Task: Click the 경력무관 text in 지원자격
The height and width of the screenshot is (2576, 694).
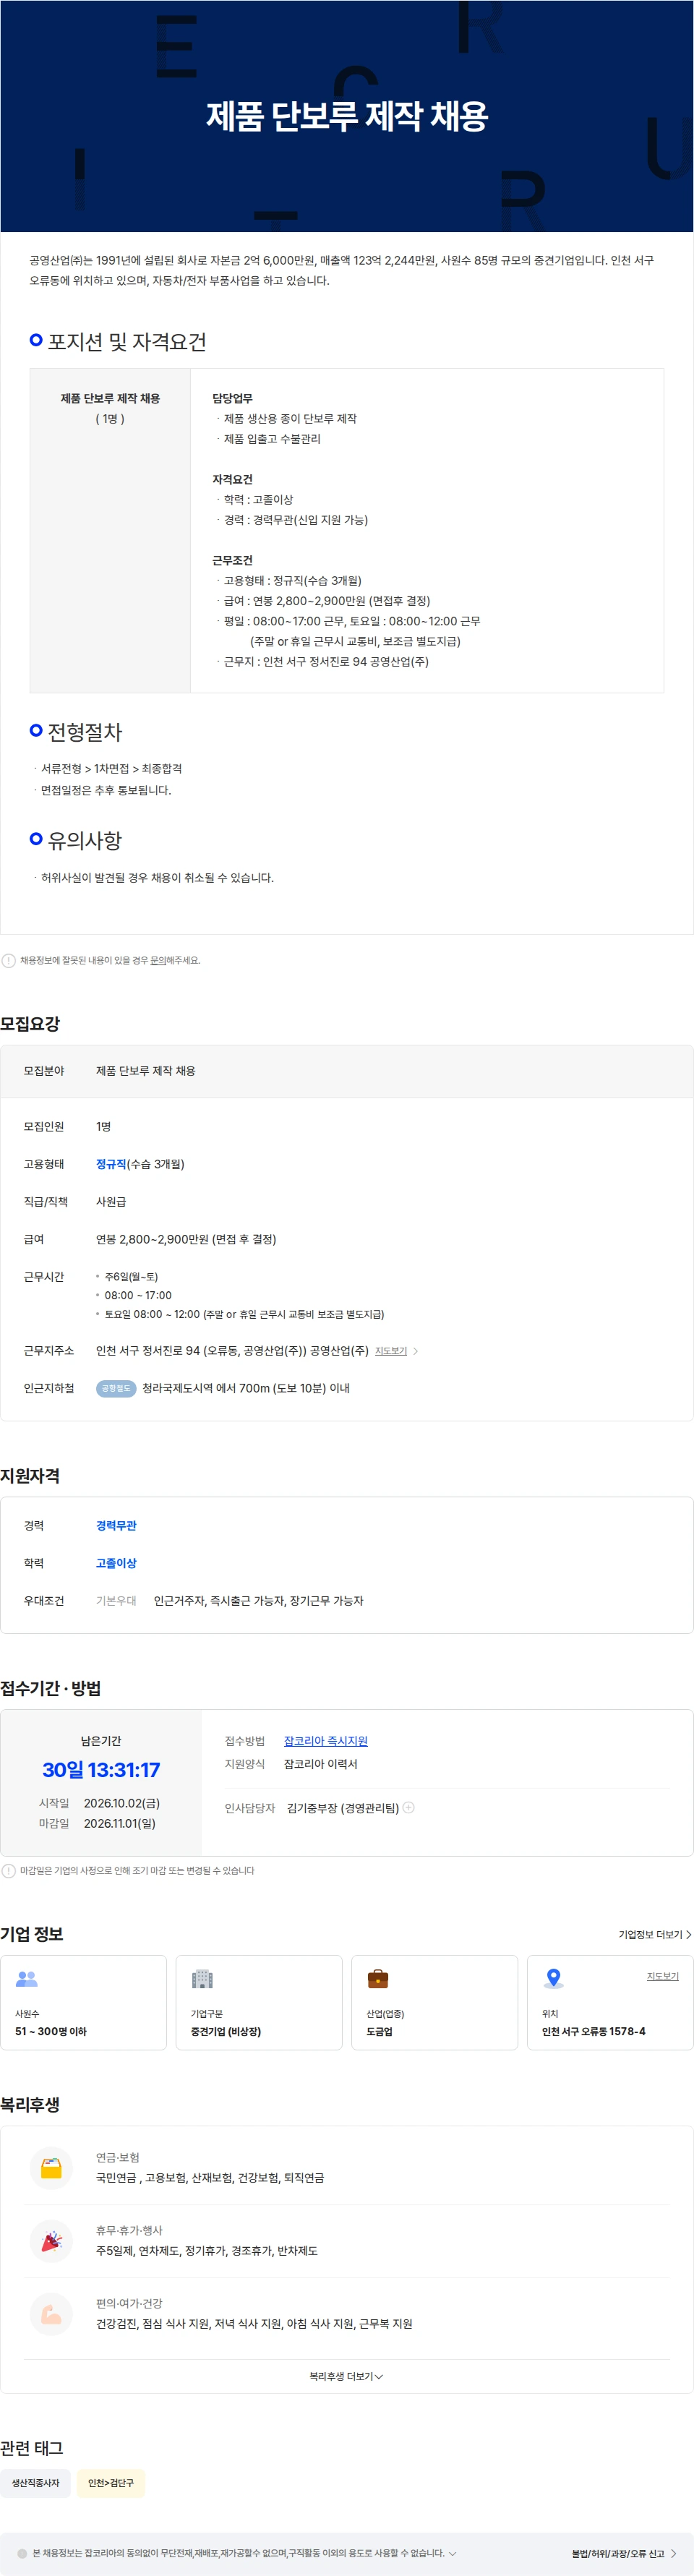Action: pyautogui.click(x=116, y=1525)
